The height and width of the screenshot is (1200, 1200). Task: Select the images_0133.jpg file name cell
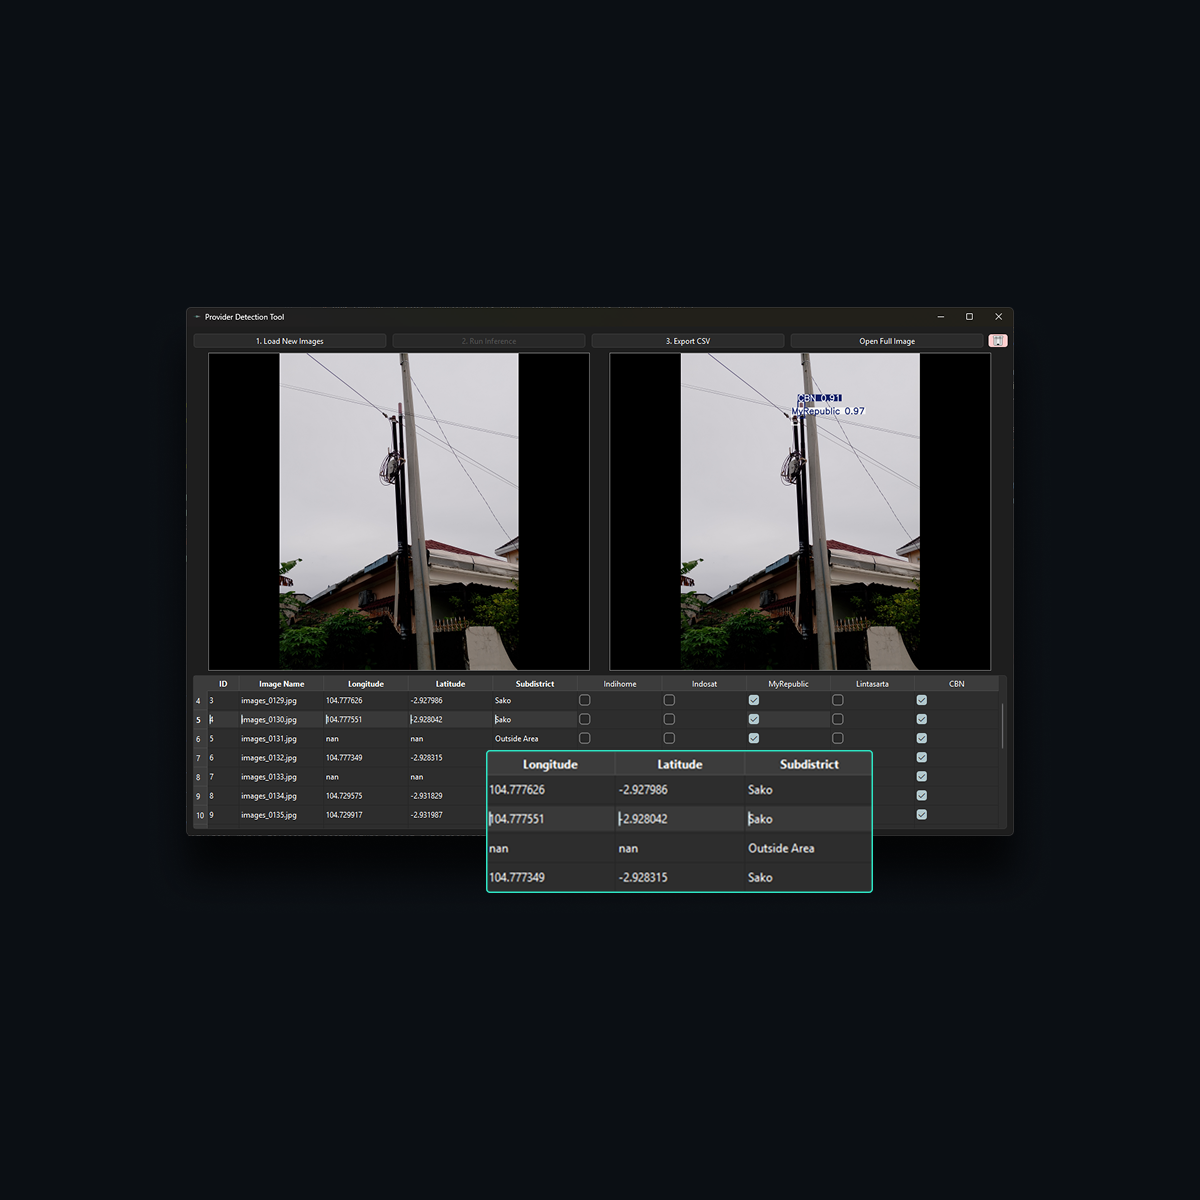tap(269, 777)
